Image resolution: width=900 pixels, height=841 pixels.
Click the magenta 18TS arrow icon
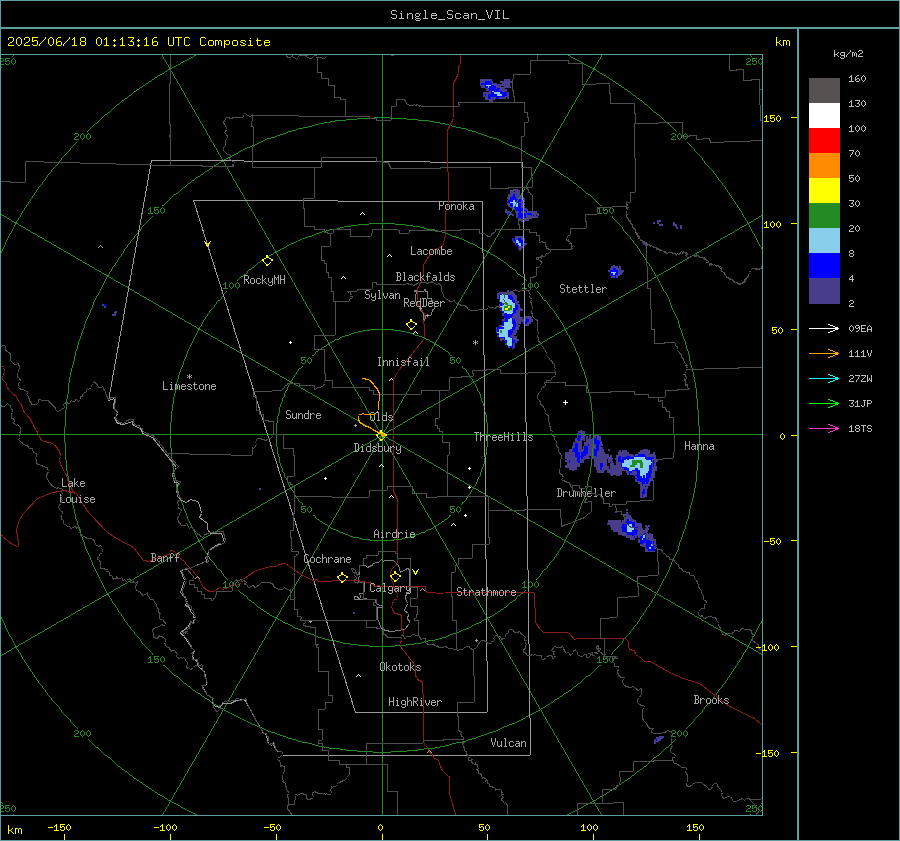(824, 428)
